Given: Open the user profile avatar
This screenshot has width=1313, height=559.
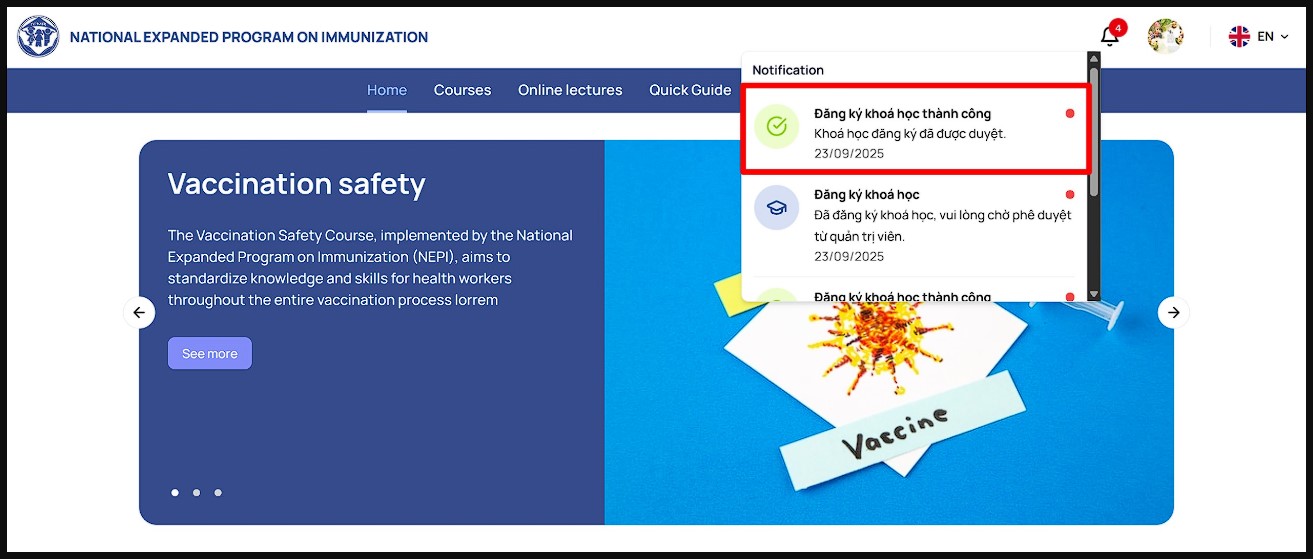Looking at the screenshot, I should [x=1165, y=36].
